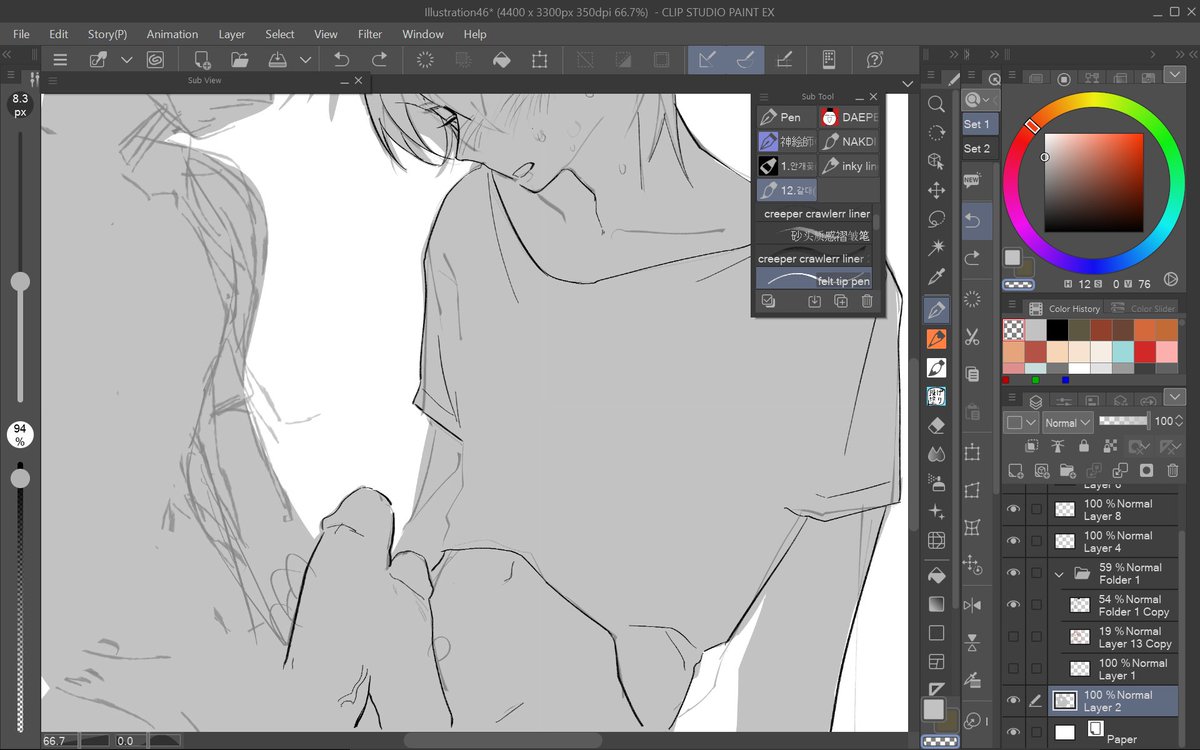Select the orange Marker tool icon

936,337
